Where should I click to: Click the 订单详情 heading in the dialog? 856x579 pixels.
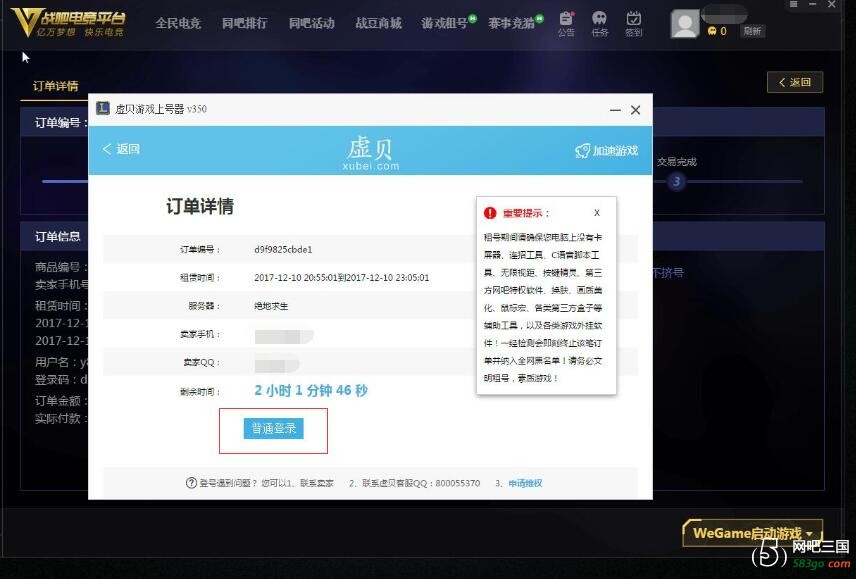(200, 206)
